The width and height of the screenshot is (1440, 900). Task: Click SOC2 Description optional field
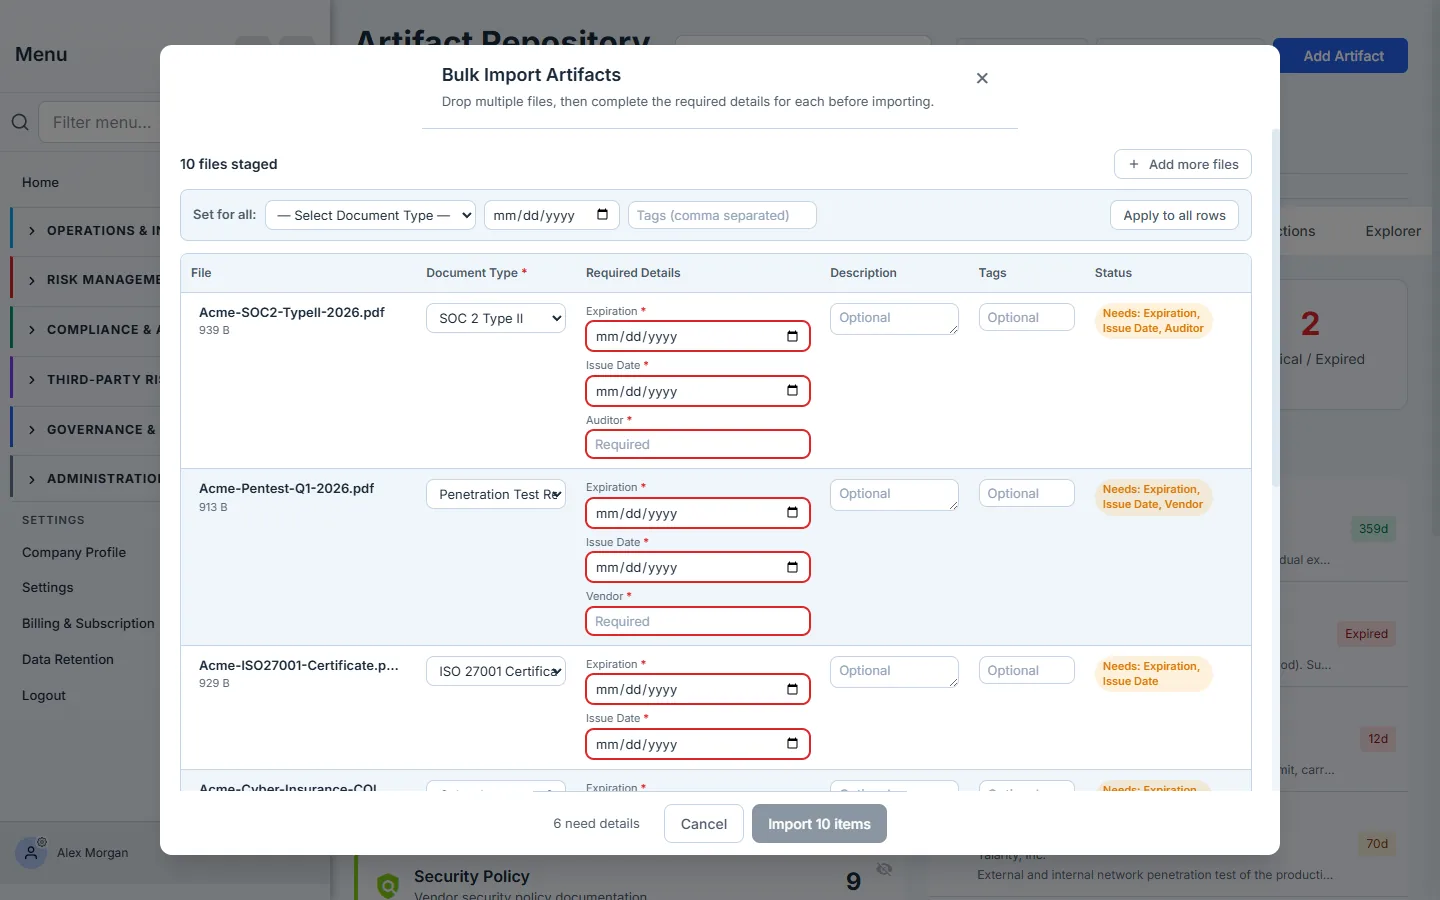[x=894, y=319]
